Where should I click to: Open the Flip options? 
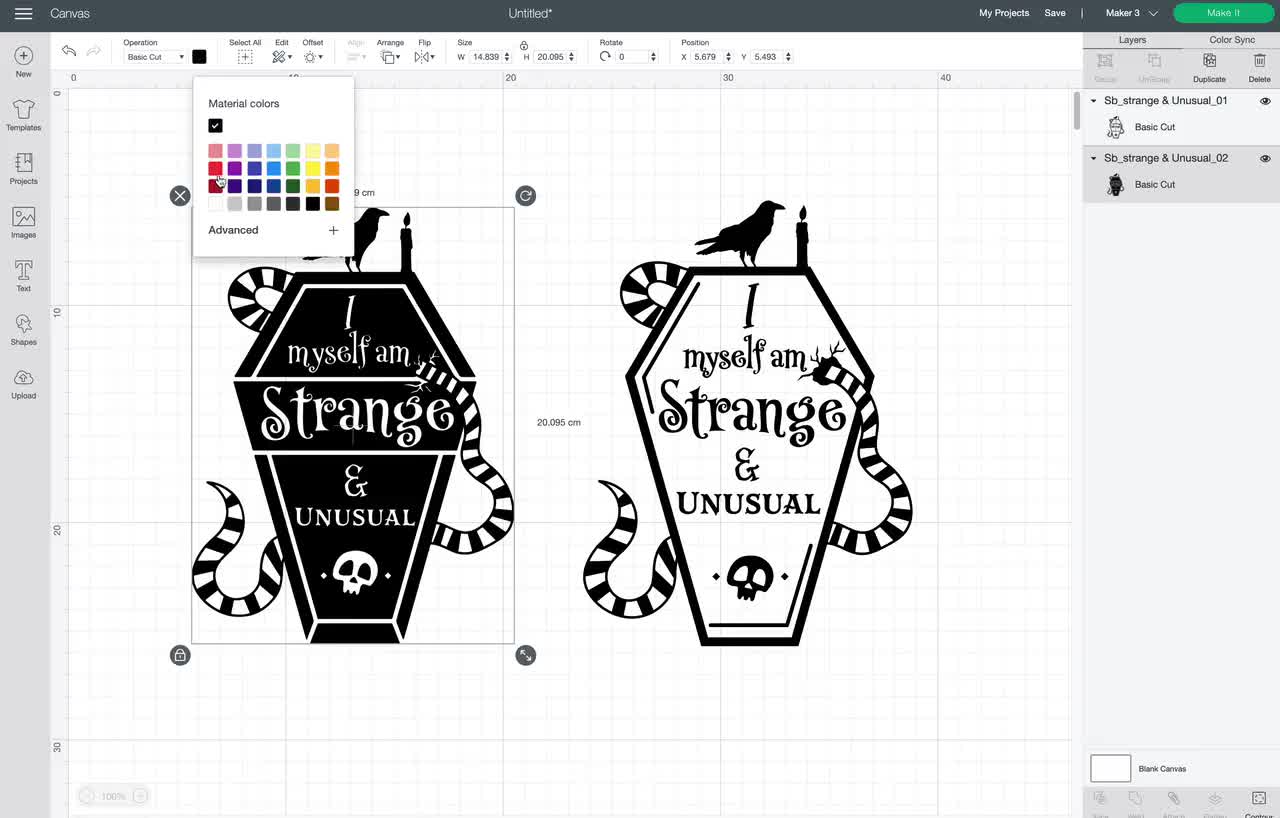tap(424, 57)
